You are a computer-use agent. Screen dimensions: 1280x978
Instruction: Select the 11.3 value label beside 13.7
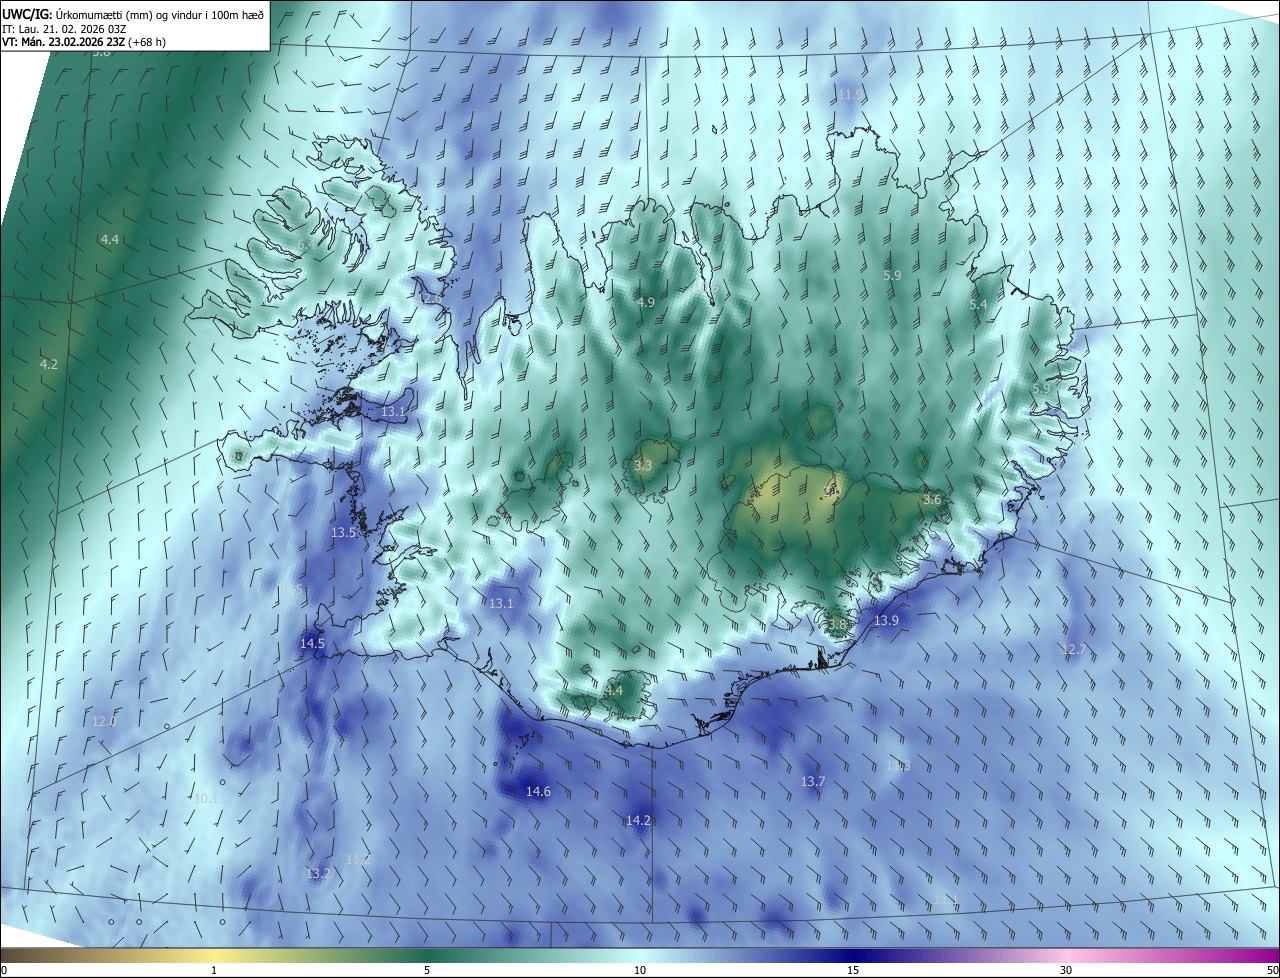[898, 765]
